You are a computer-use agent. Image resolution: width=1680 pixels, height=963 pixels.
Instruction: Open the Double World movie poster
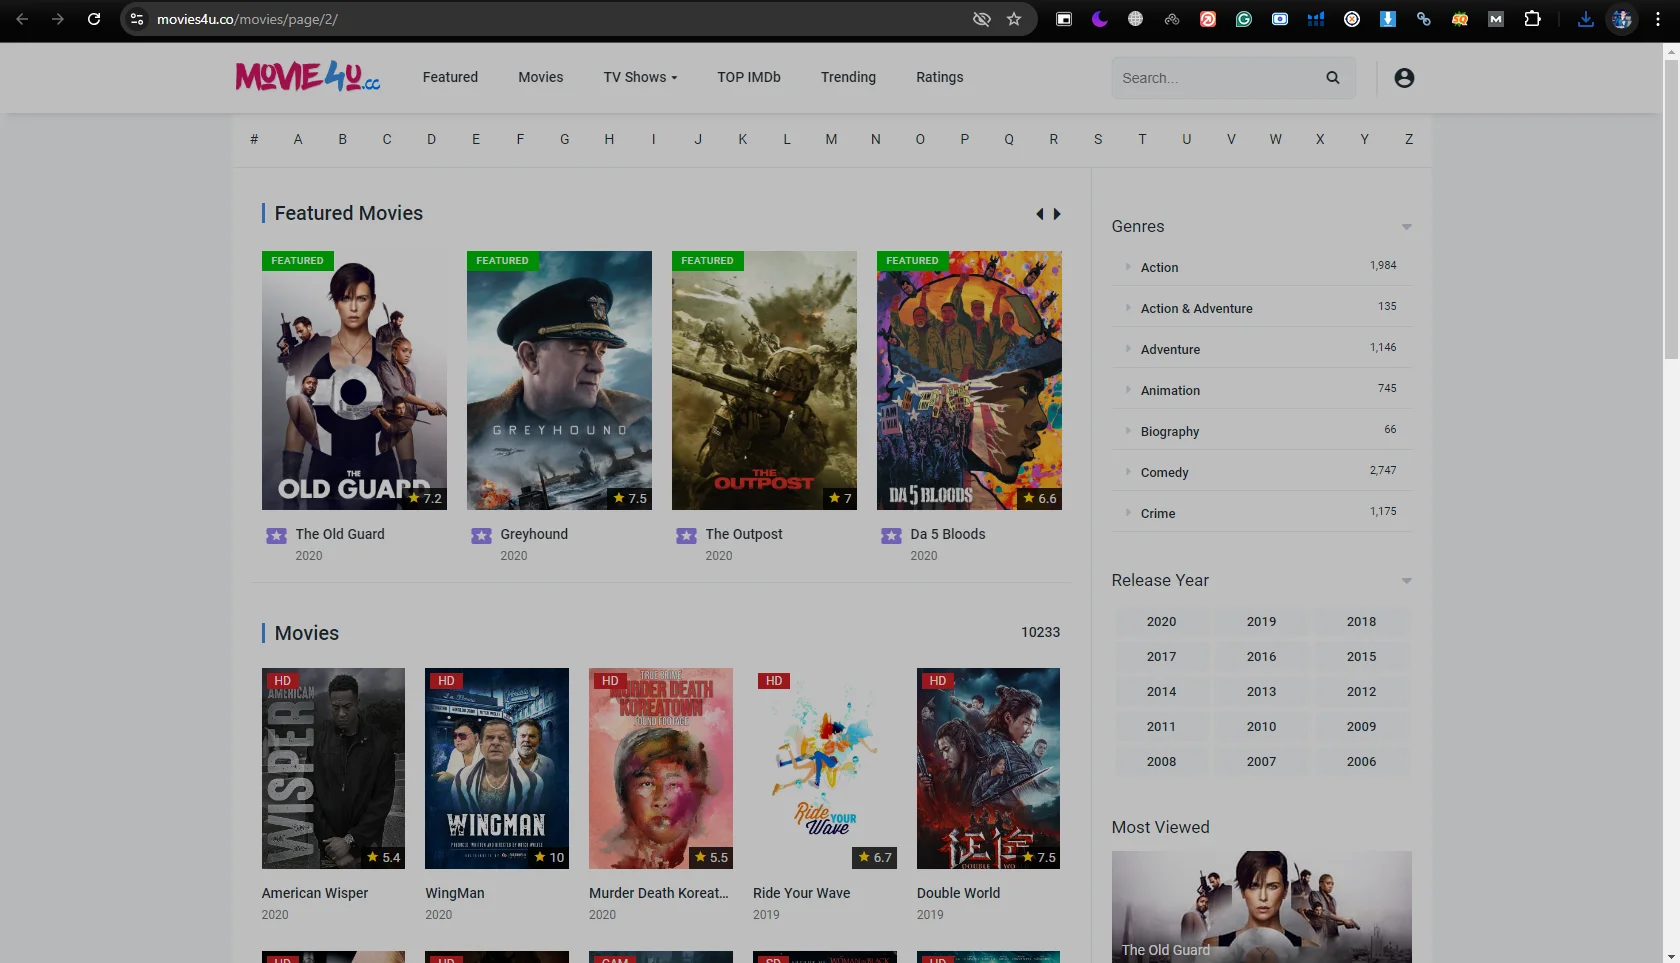pyautogui.click(x=988, y=768)
